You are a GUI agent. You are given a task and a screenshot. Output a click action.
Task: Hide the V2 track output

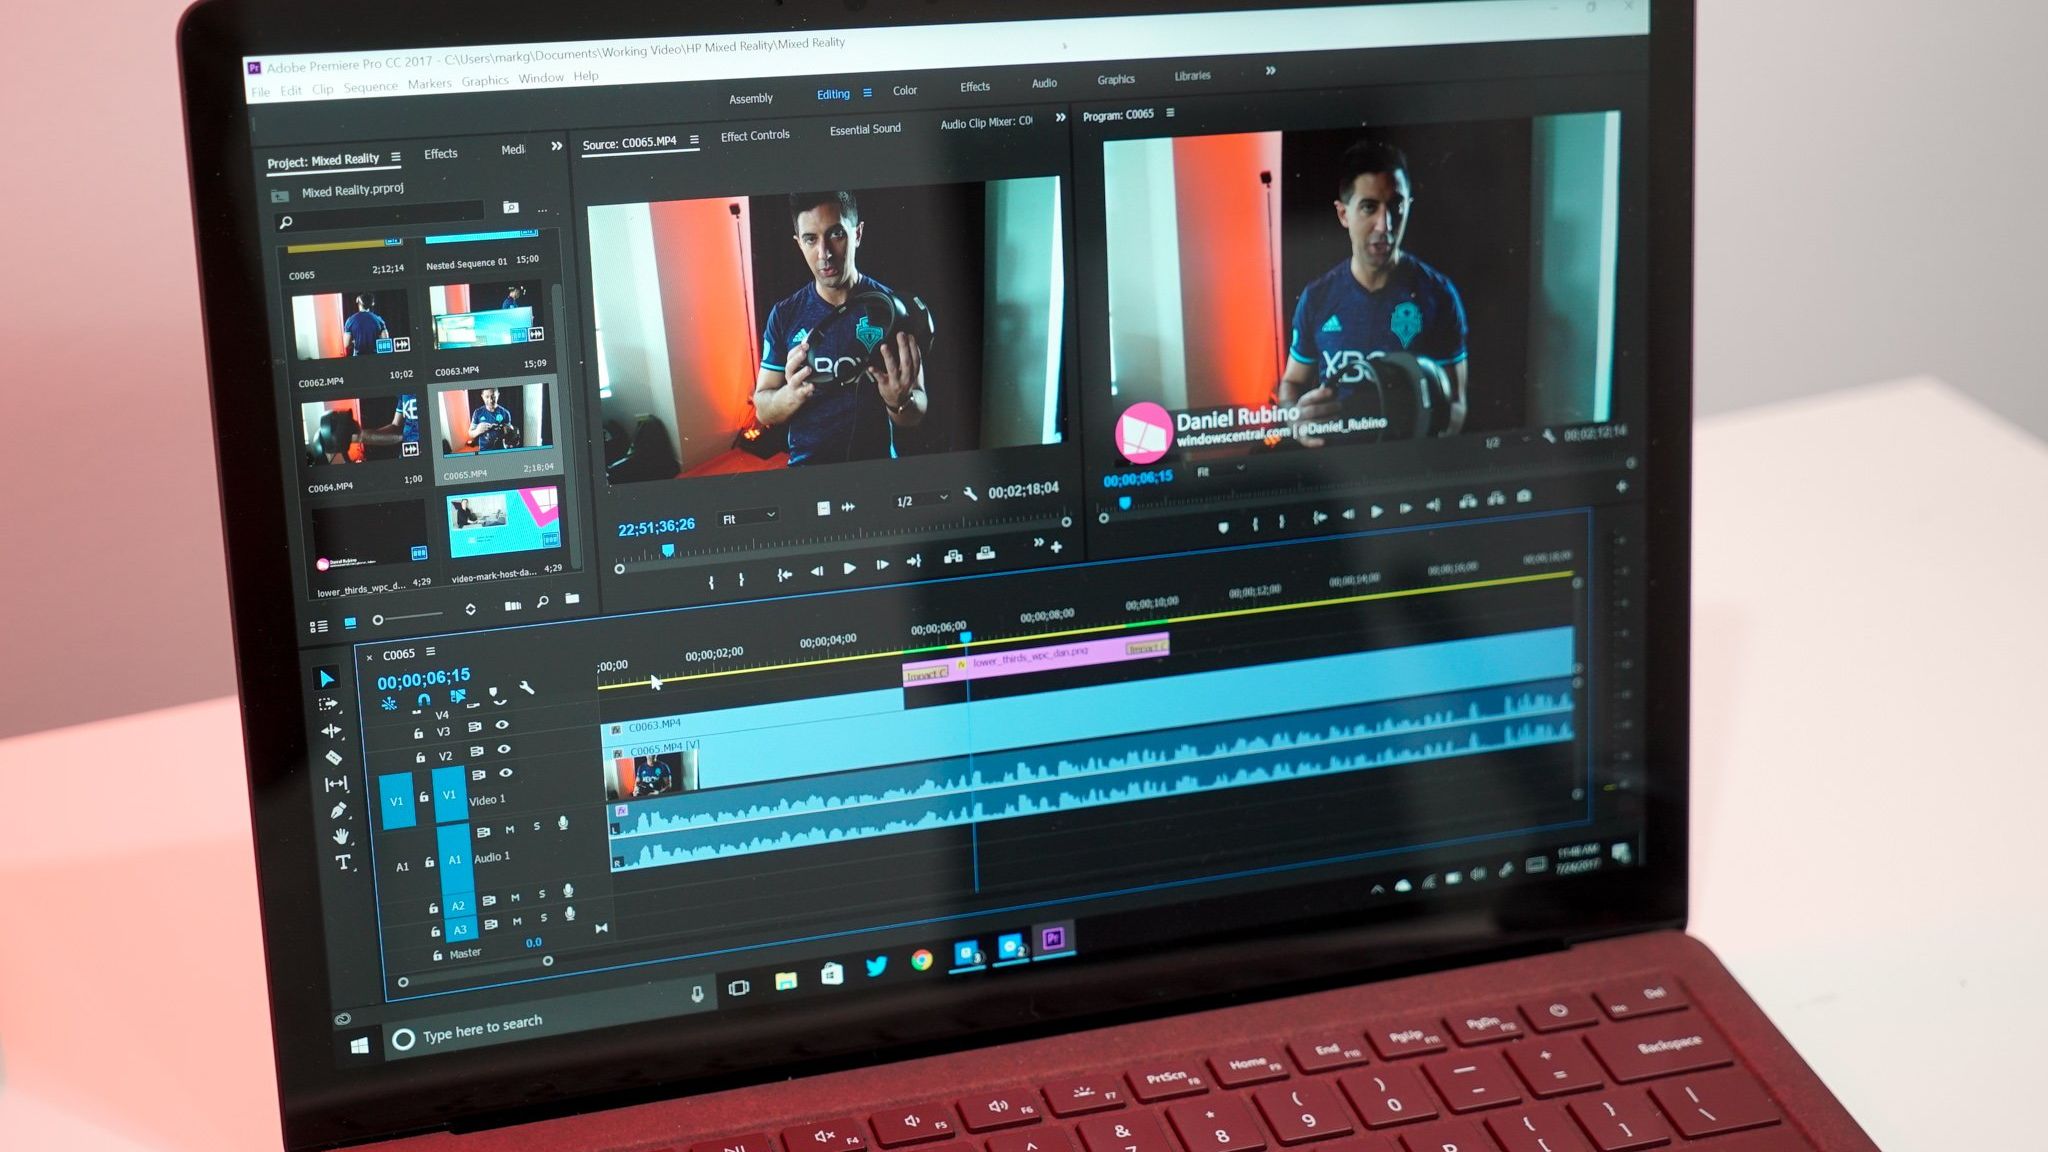[x=504, y=749]
